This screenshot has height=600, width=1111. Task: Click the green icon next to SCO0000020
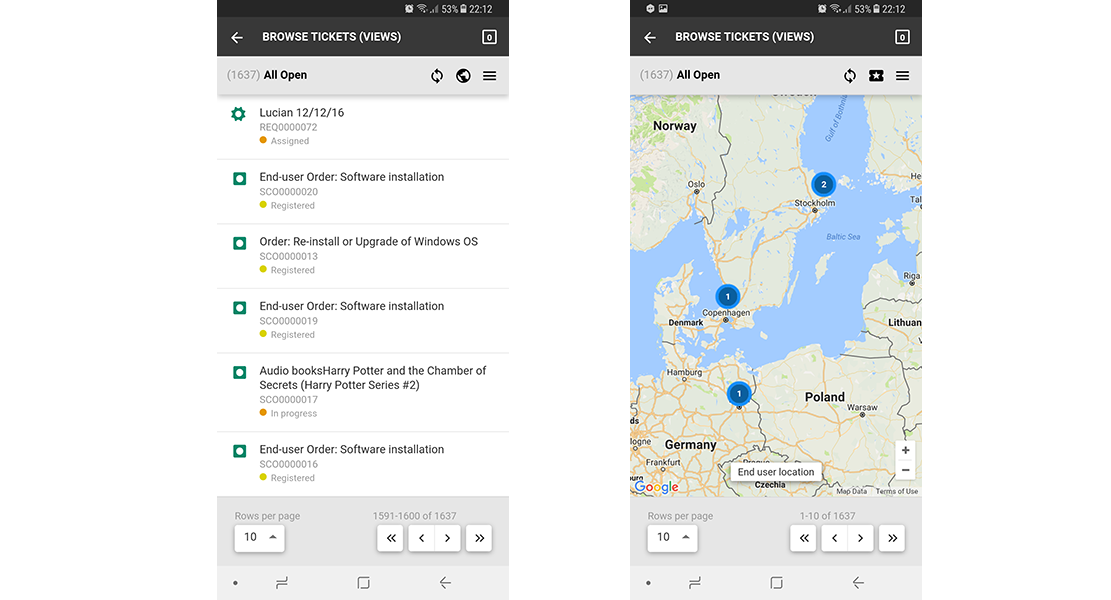click(239, 179)
